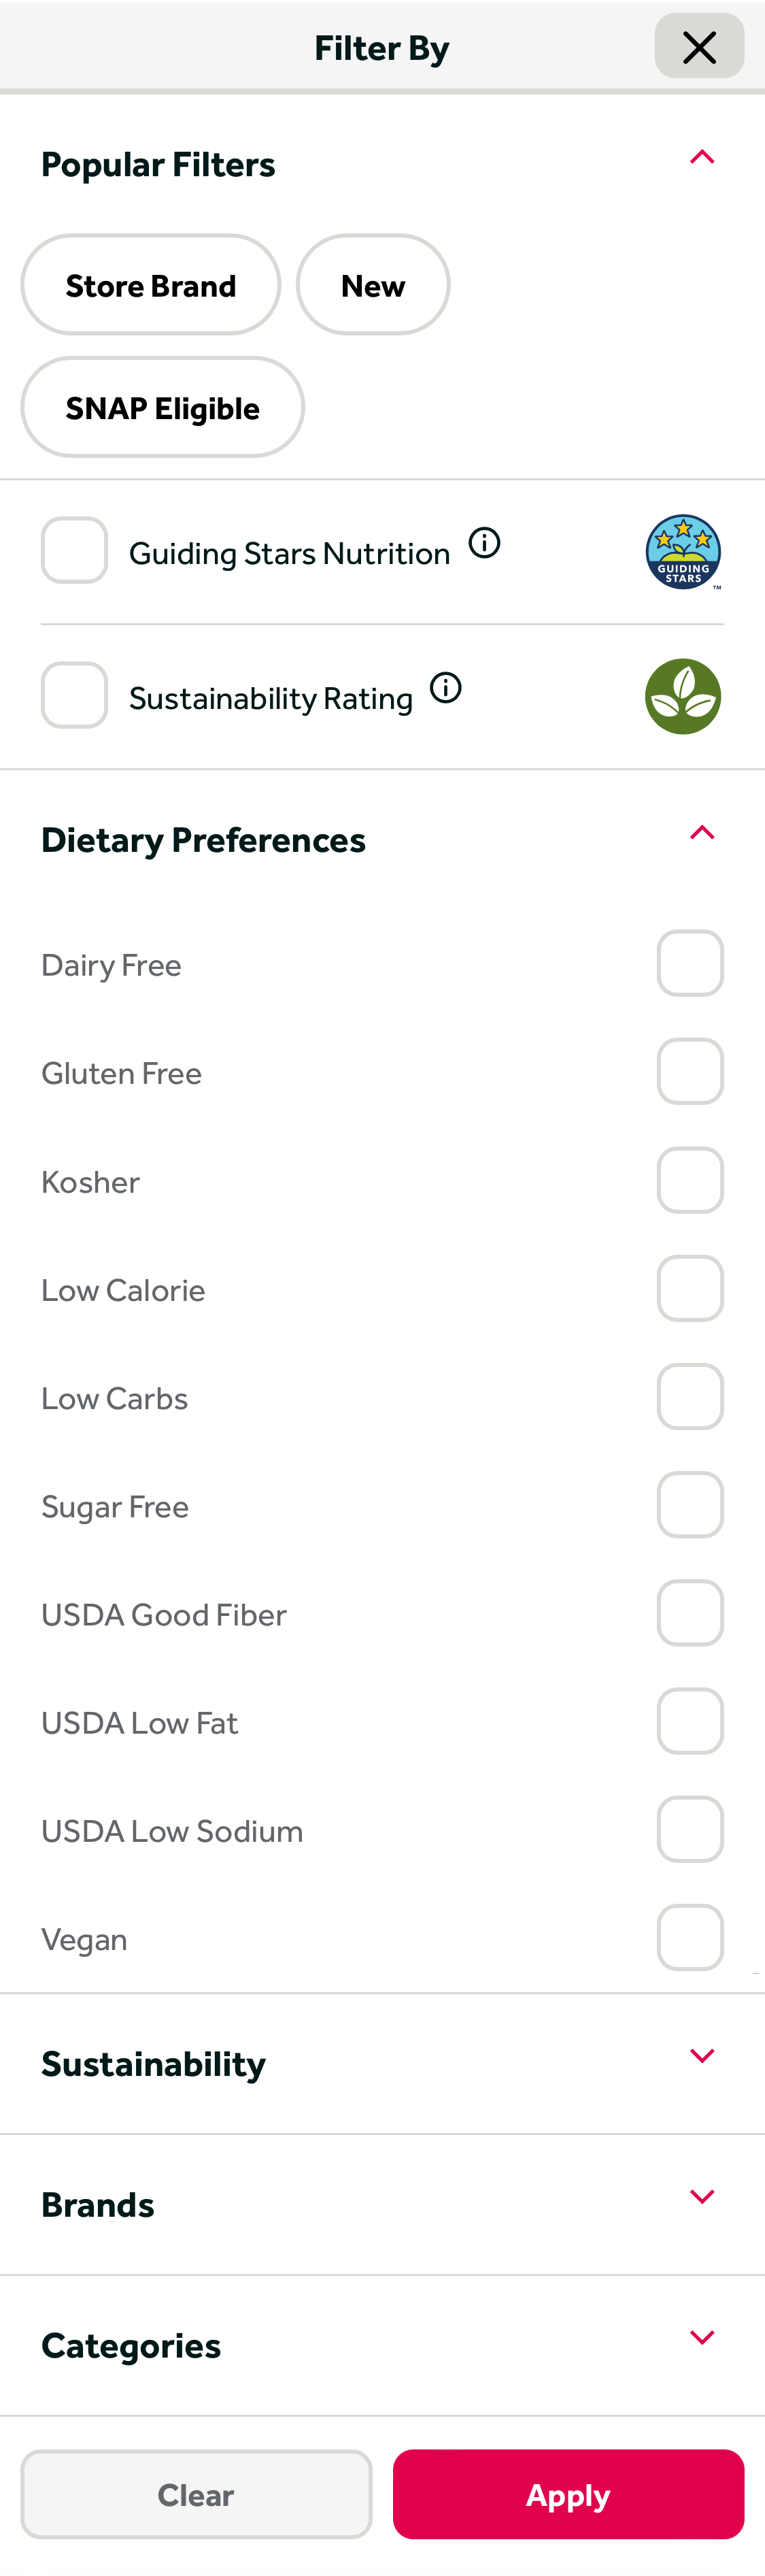The image size is (765, 2576).
Task: Close the Filter By panel
Action: (x=699, y=46)
